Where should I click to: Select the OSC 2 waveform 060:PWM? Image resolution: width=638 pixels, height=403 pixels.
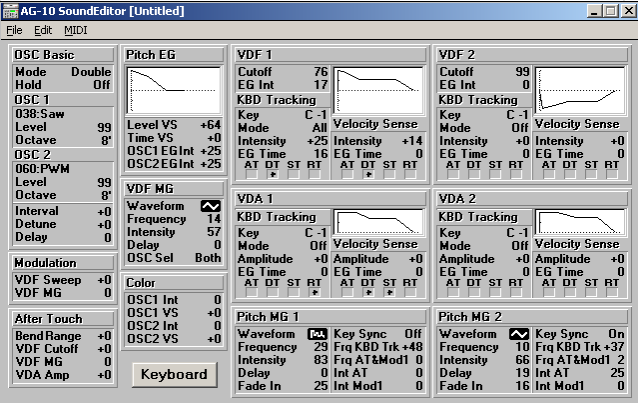click(42, 169)
